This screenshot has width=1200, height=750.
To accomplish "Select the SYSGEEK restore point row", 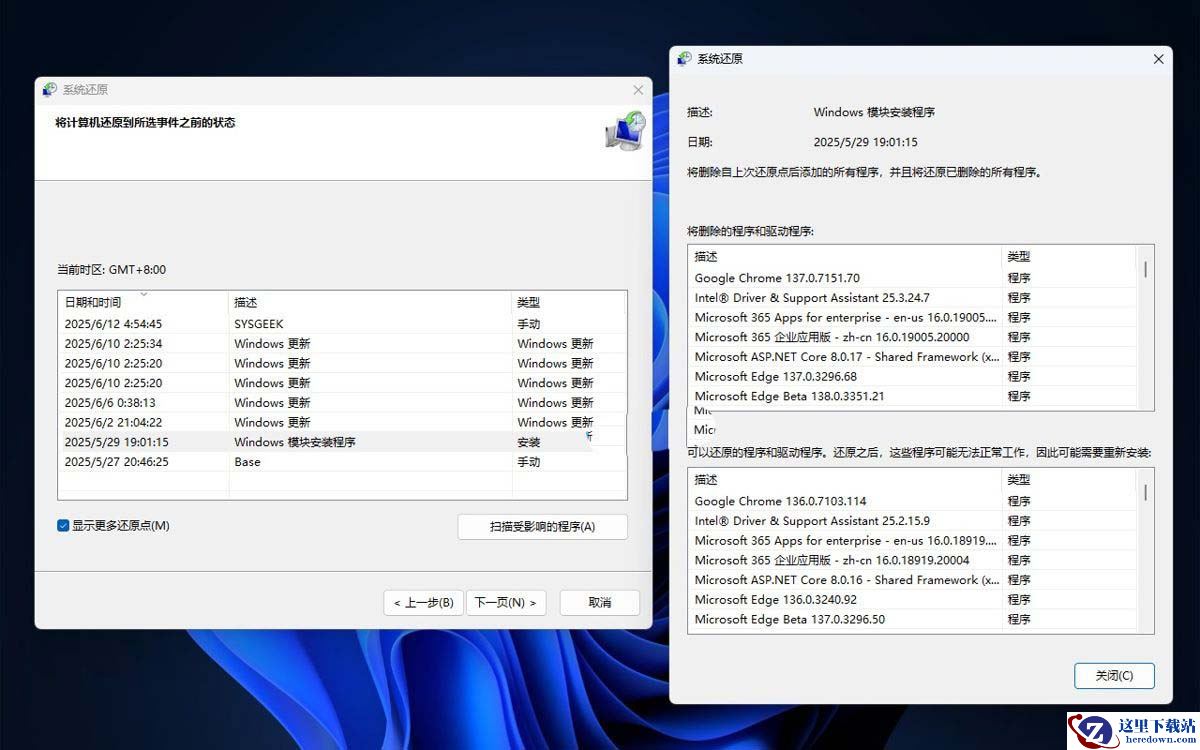I will [342, 324].
